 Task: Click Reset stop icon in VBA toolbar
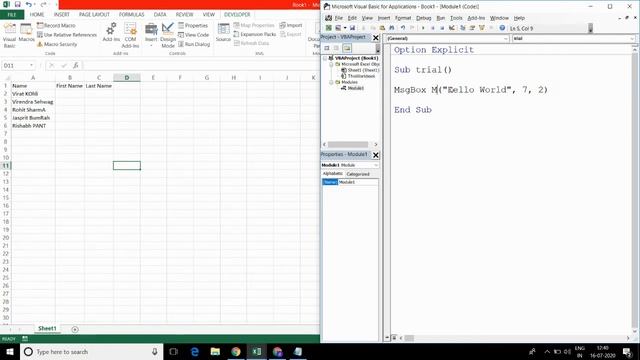442,28
